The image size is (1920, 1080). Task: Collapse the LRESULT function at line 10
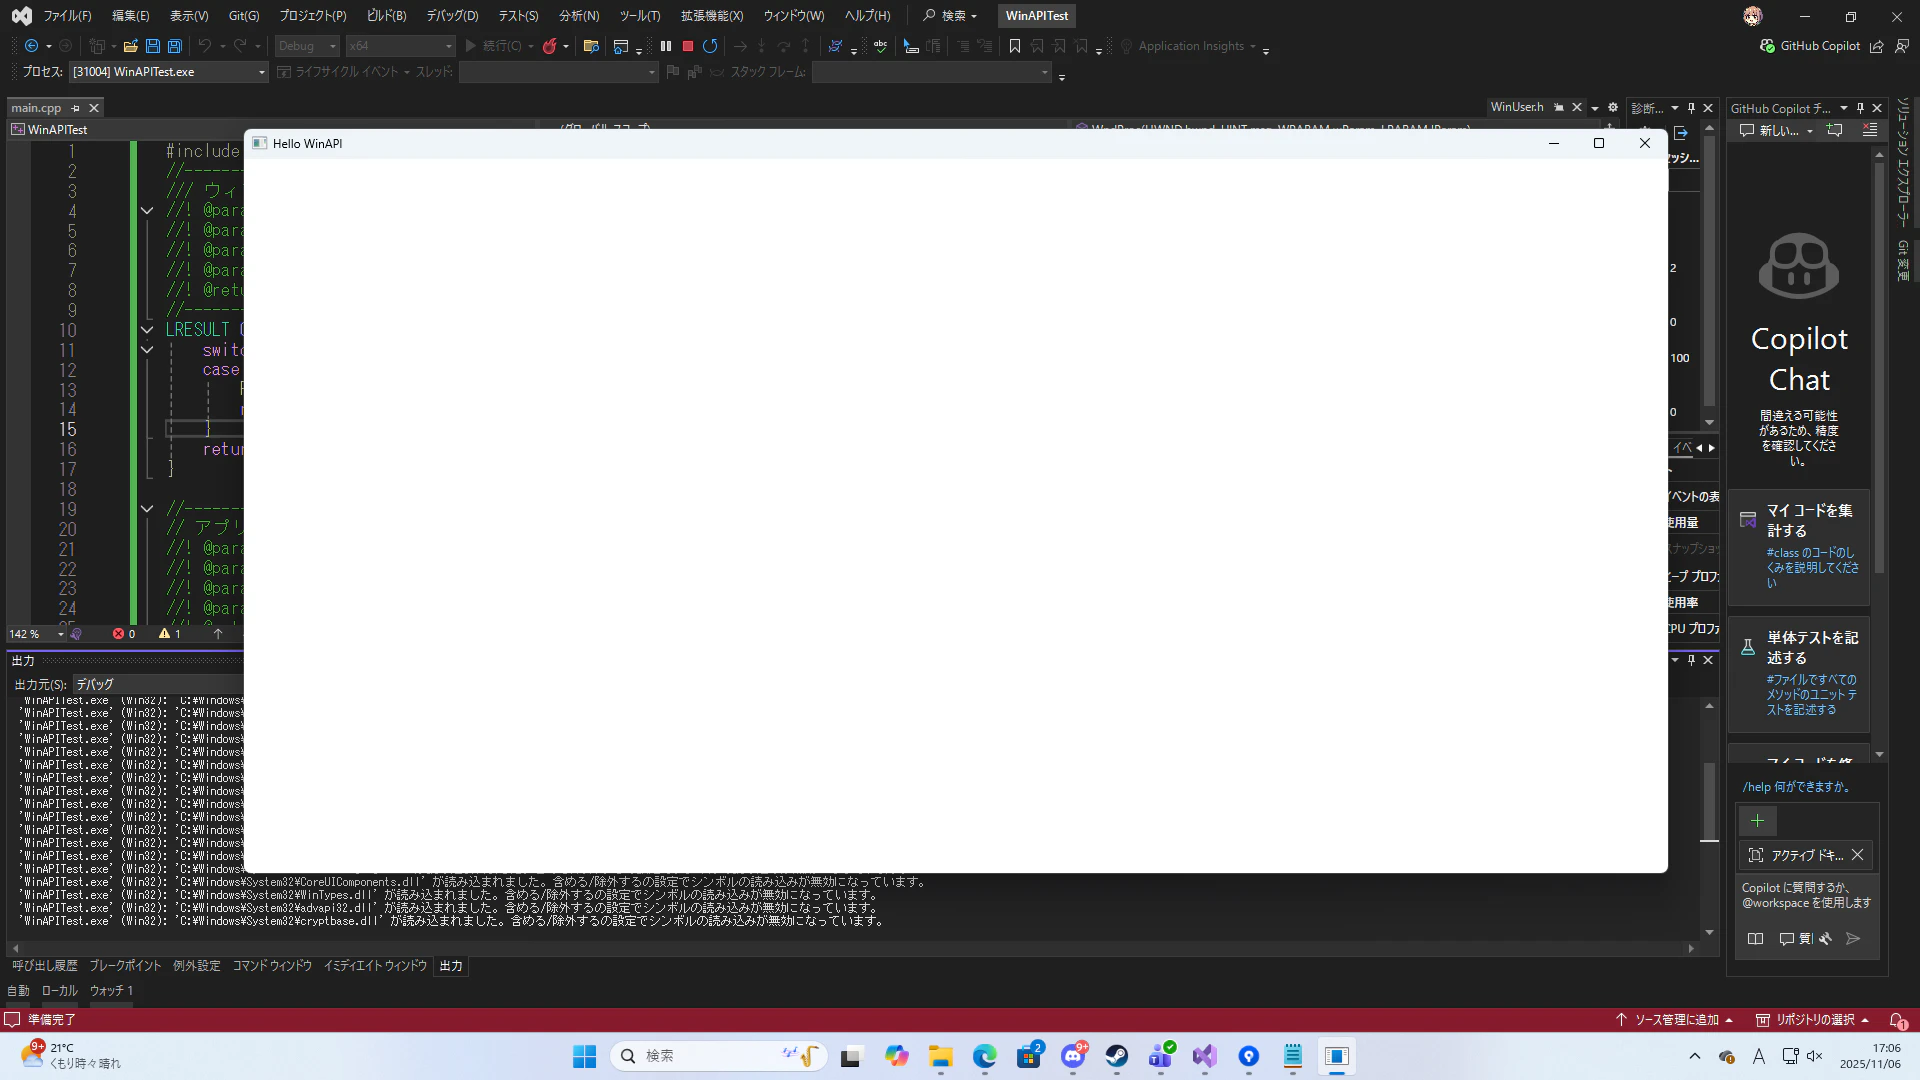[147, 329]
